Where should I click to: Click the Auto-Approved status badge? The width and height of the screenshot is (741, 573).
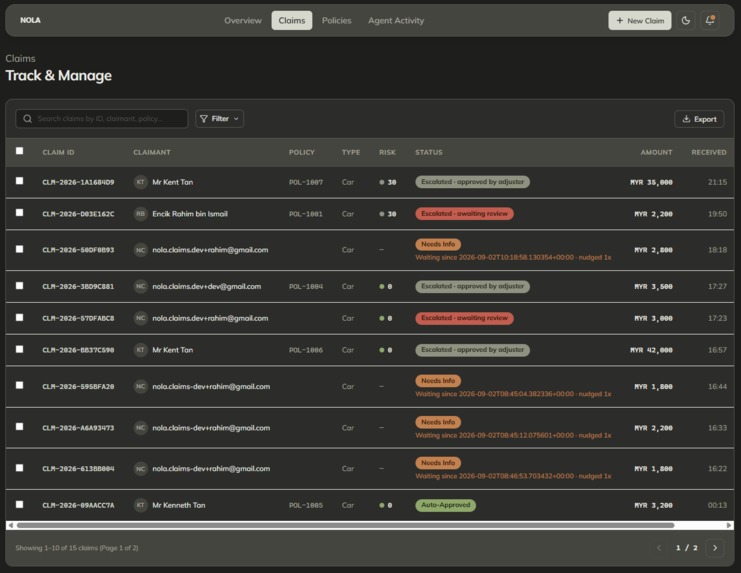(445, 505)
